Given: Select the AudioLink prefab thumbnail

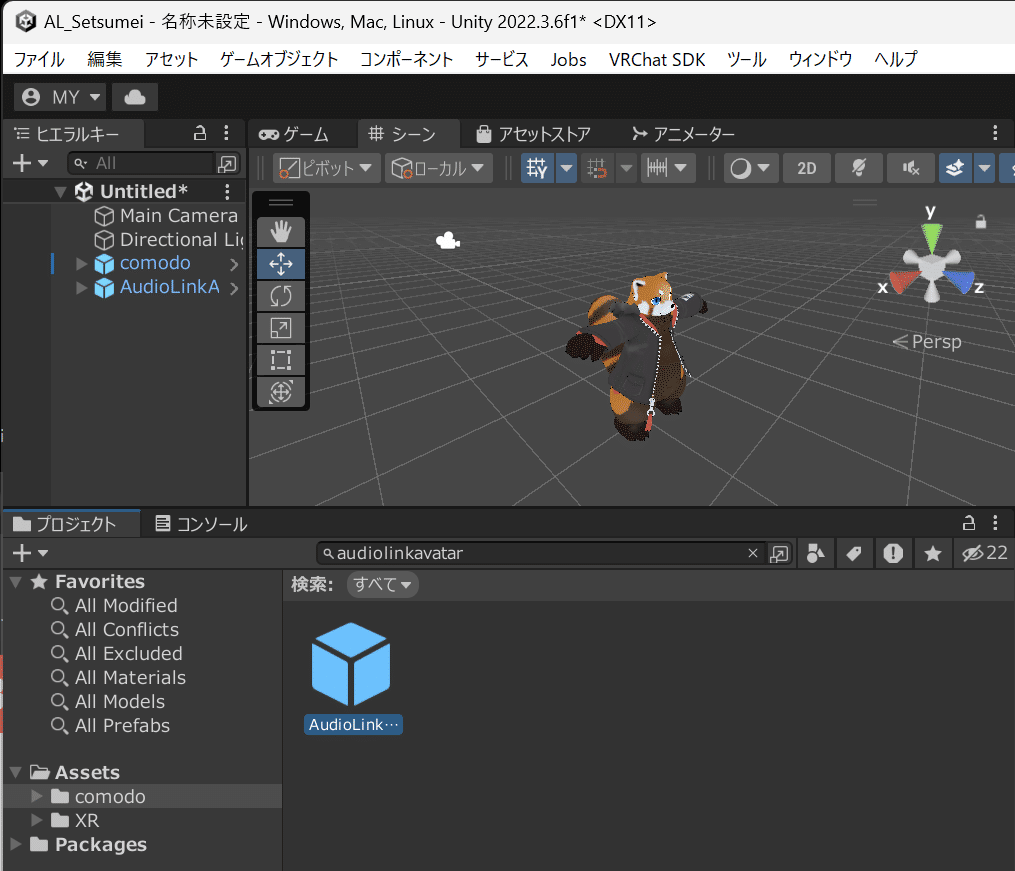Looking at the screenshot, I should 351,664.
